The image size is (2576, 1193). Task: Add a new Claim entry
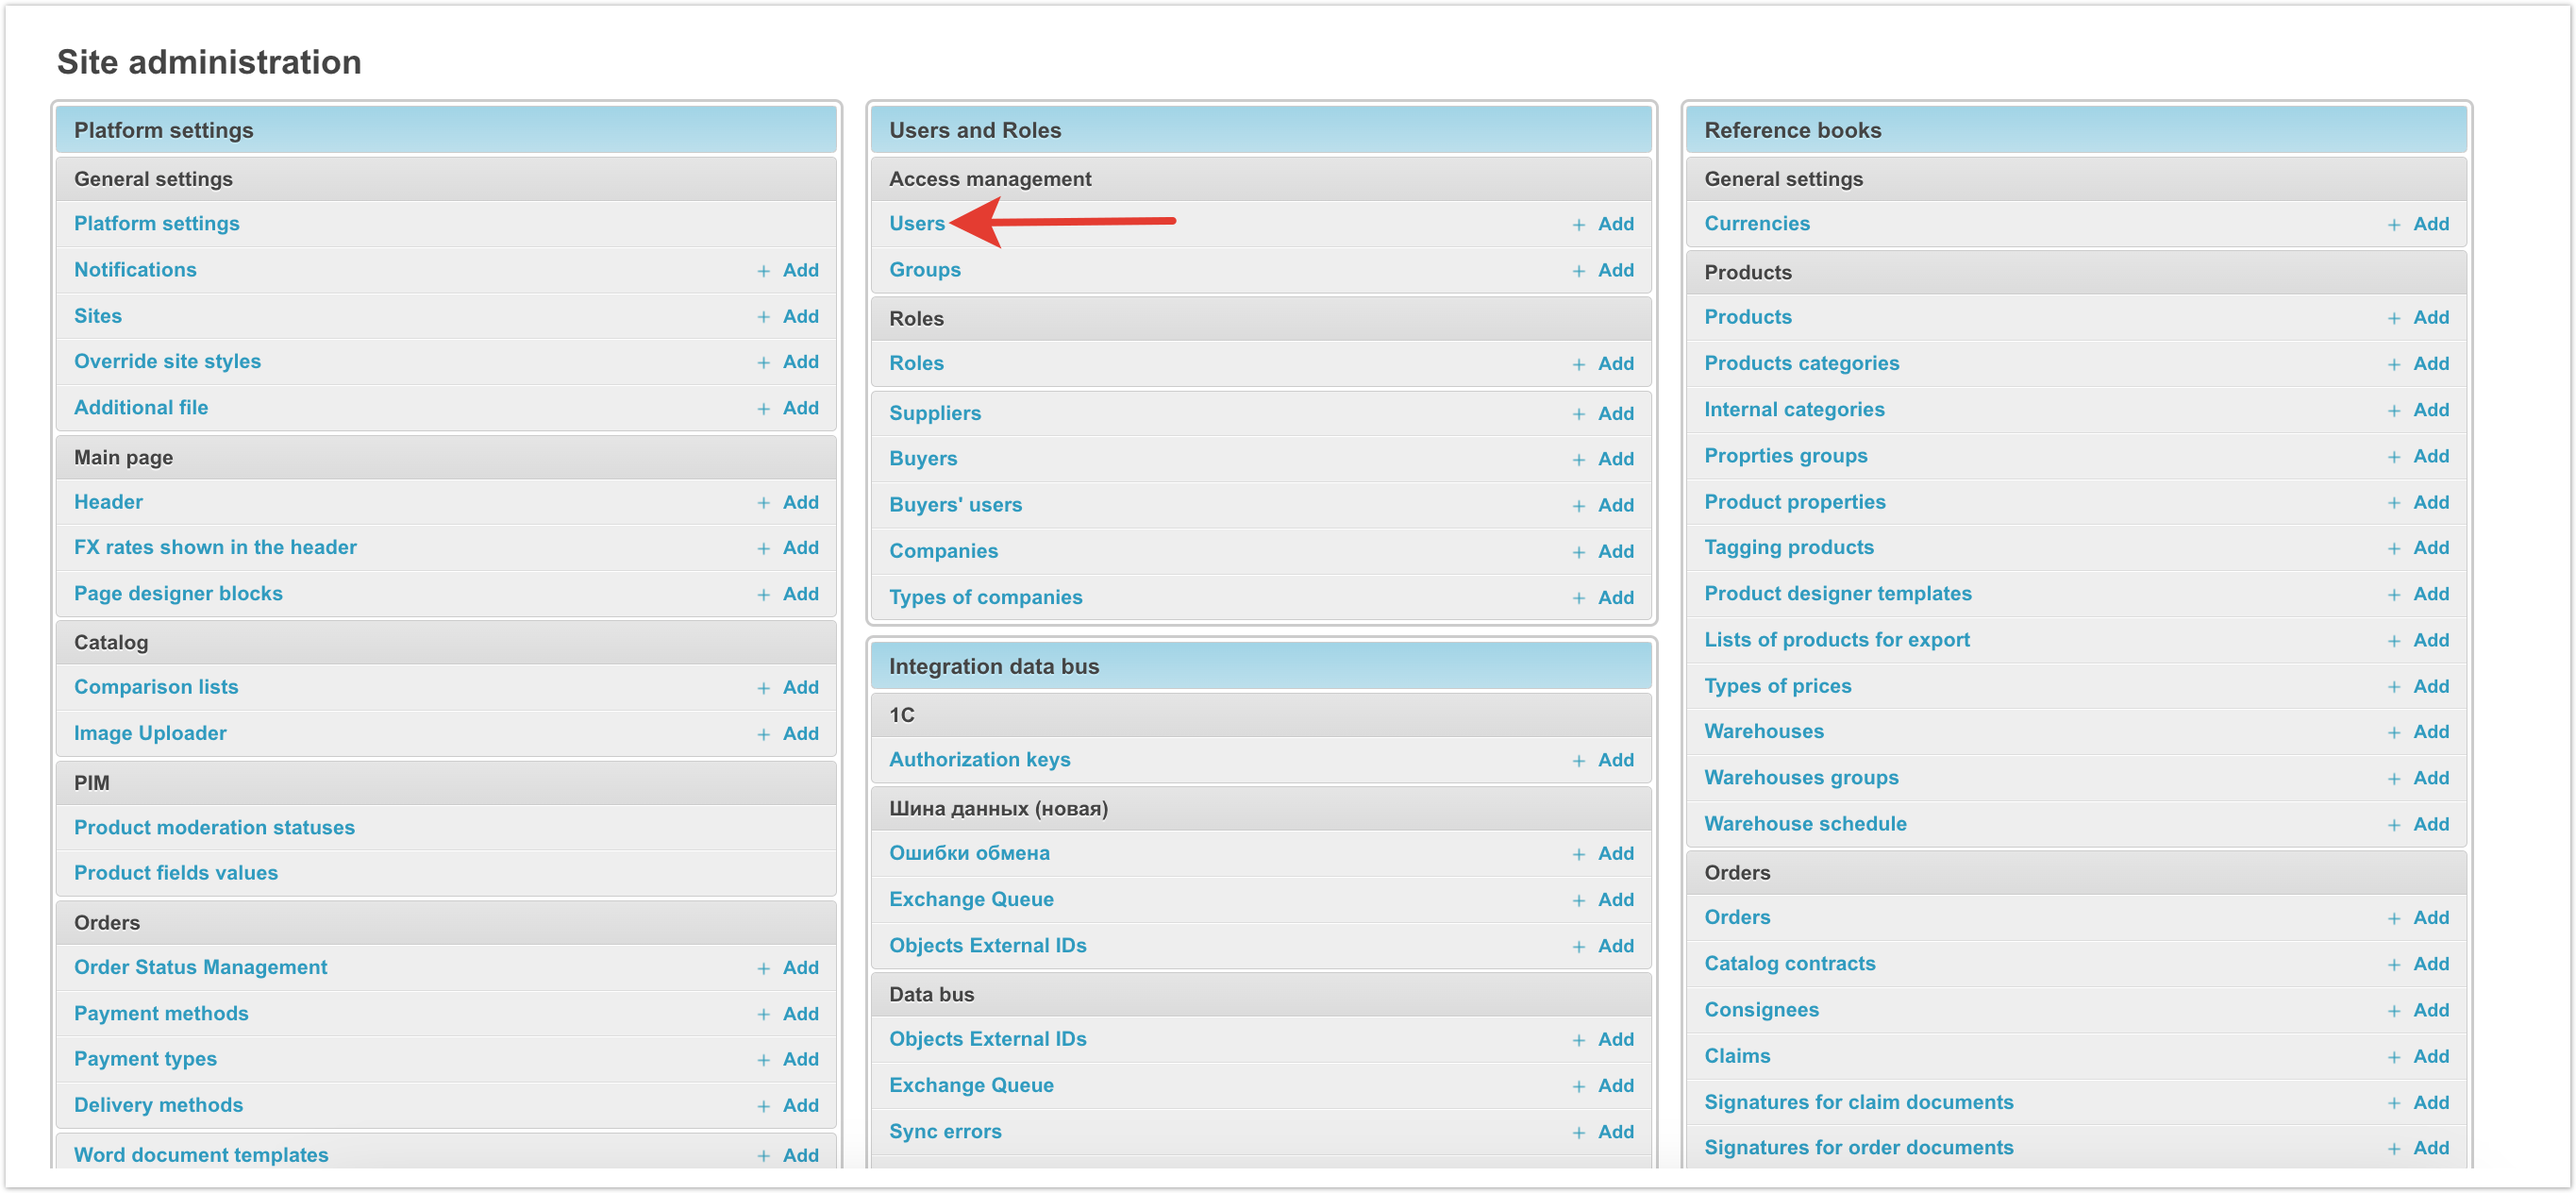coord(2429,1056)
